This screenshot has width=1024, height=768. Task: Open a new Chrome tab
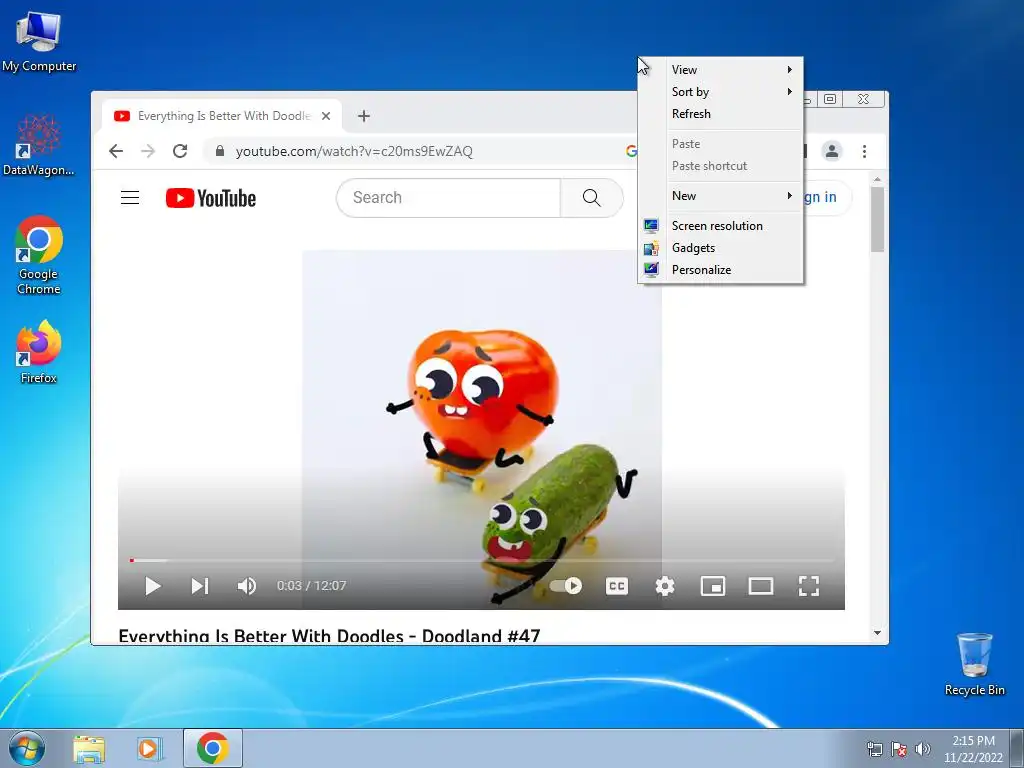coord(364,116)
